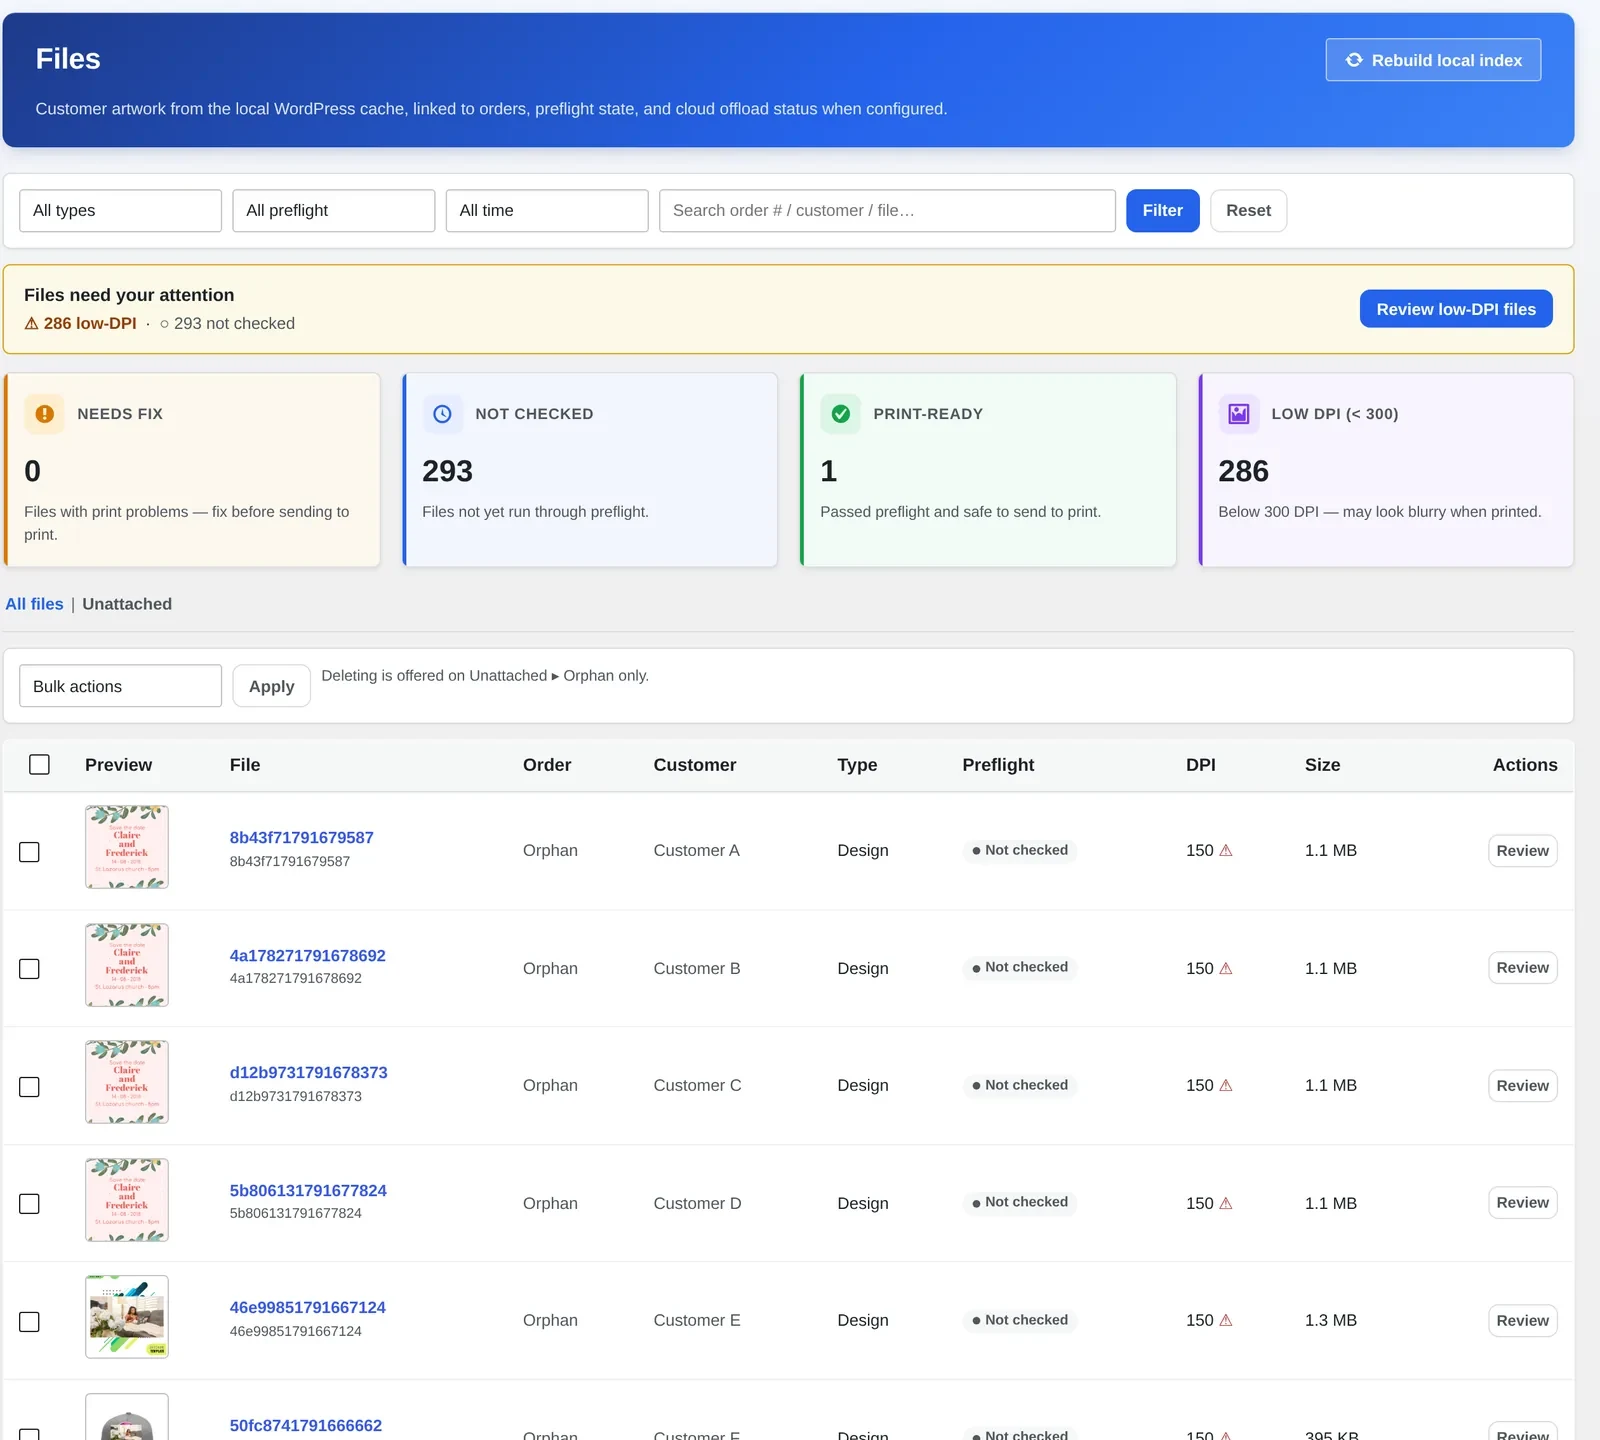Open the preview thumbnail for file 46e99851791667124

127,1317
